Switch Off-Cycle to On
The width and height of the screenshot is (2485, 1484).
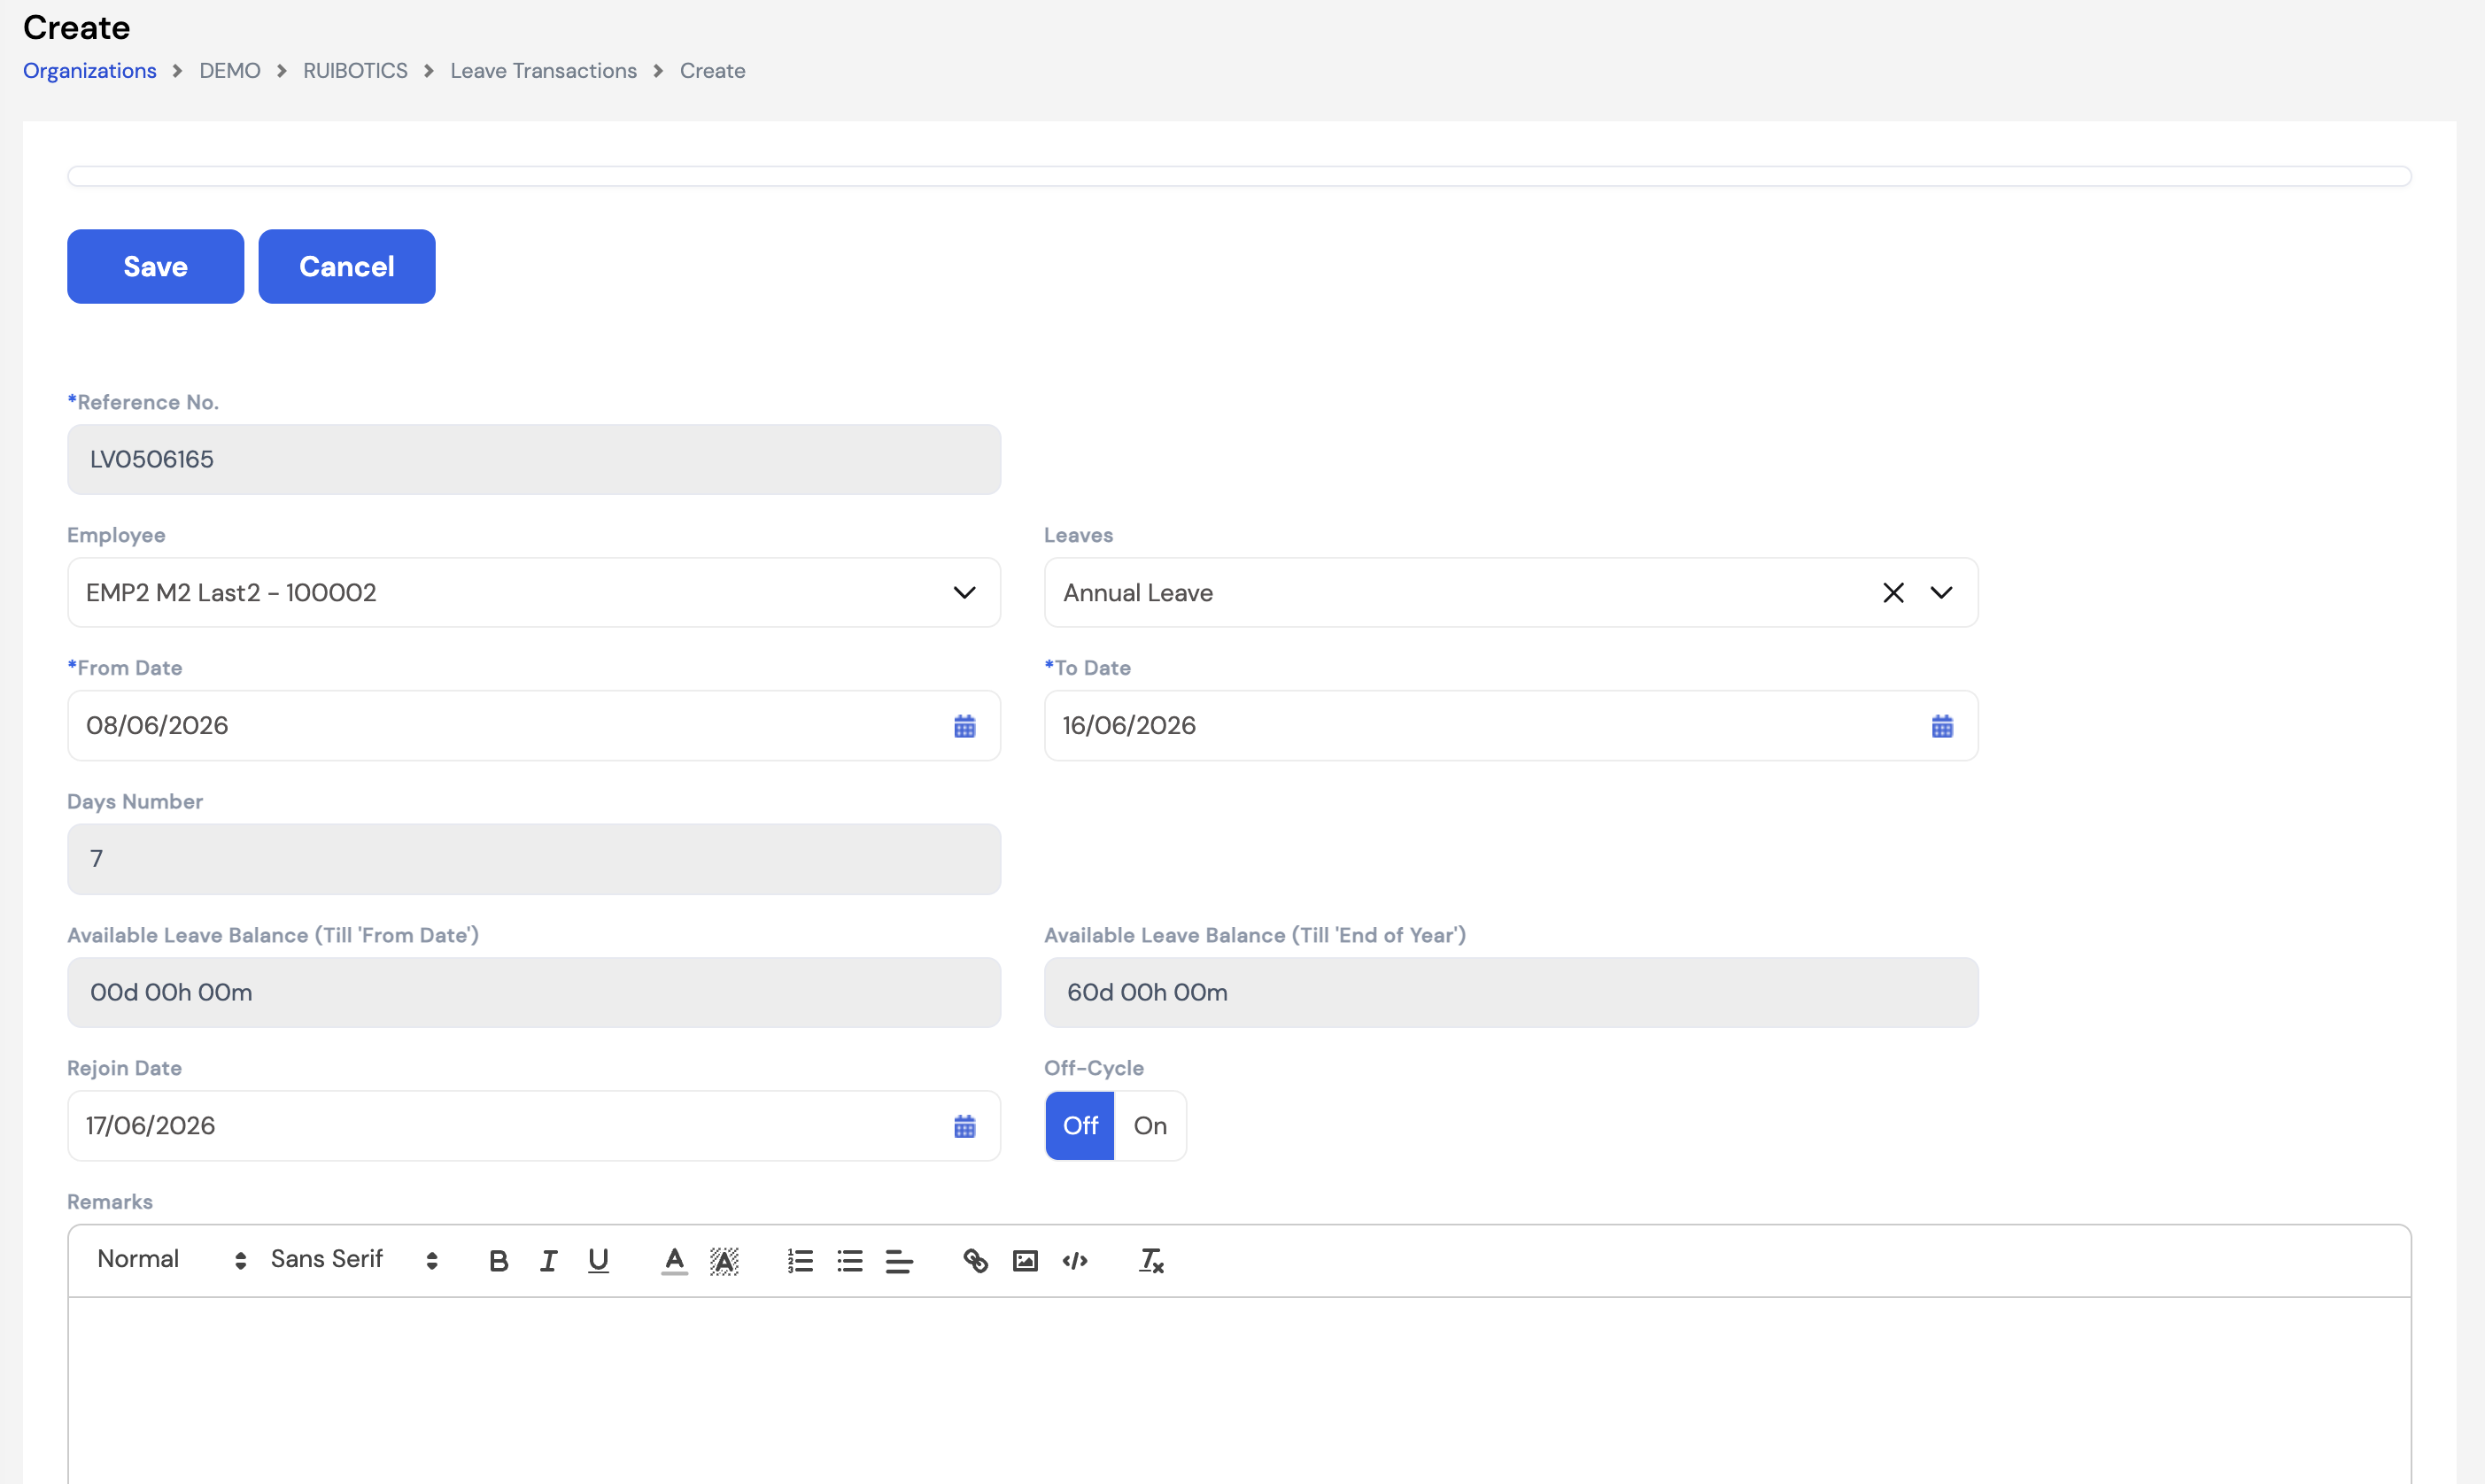(1150, 1126)
